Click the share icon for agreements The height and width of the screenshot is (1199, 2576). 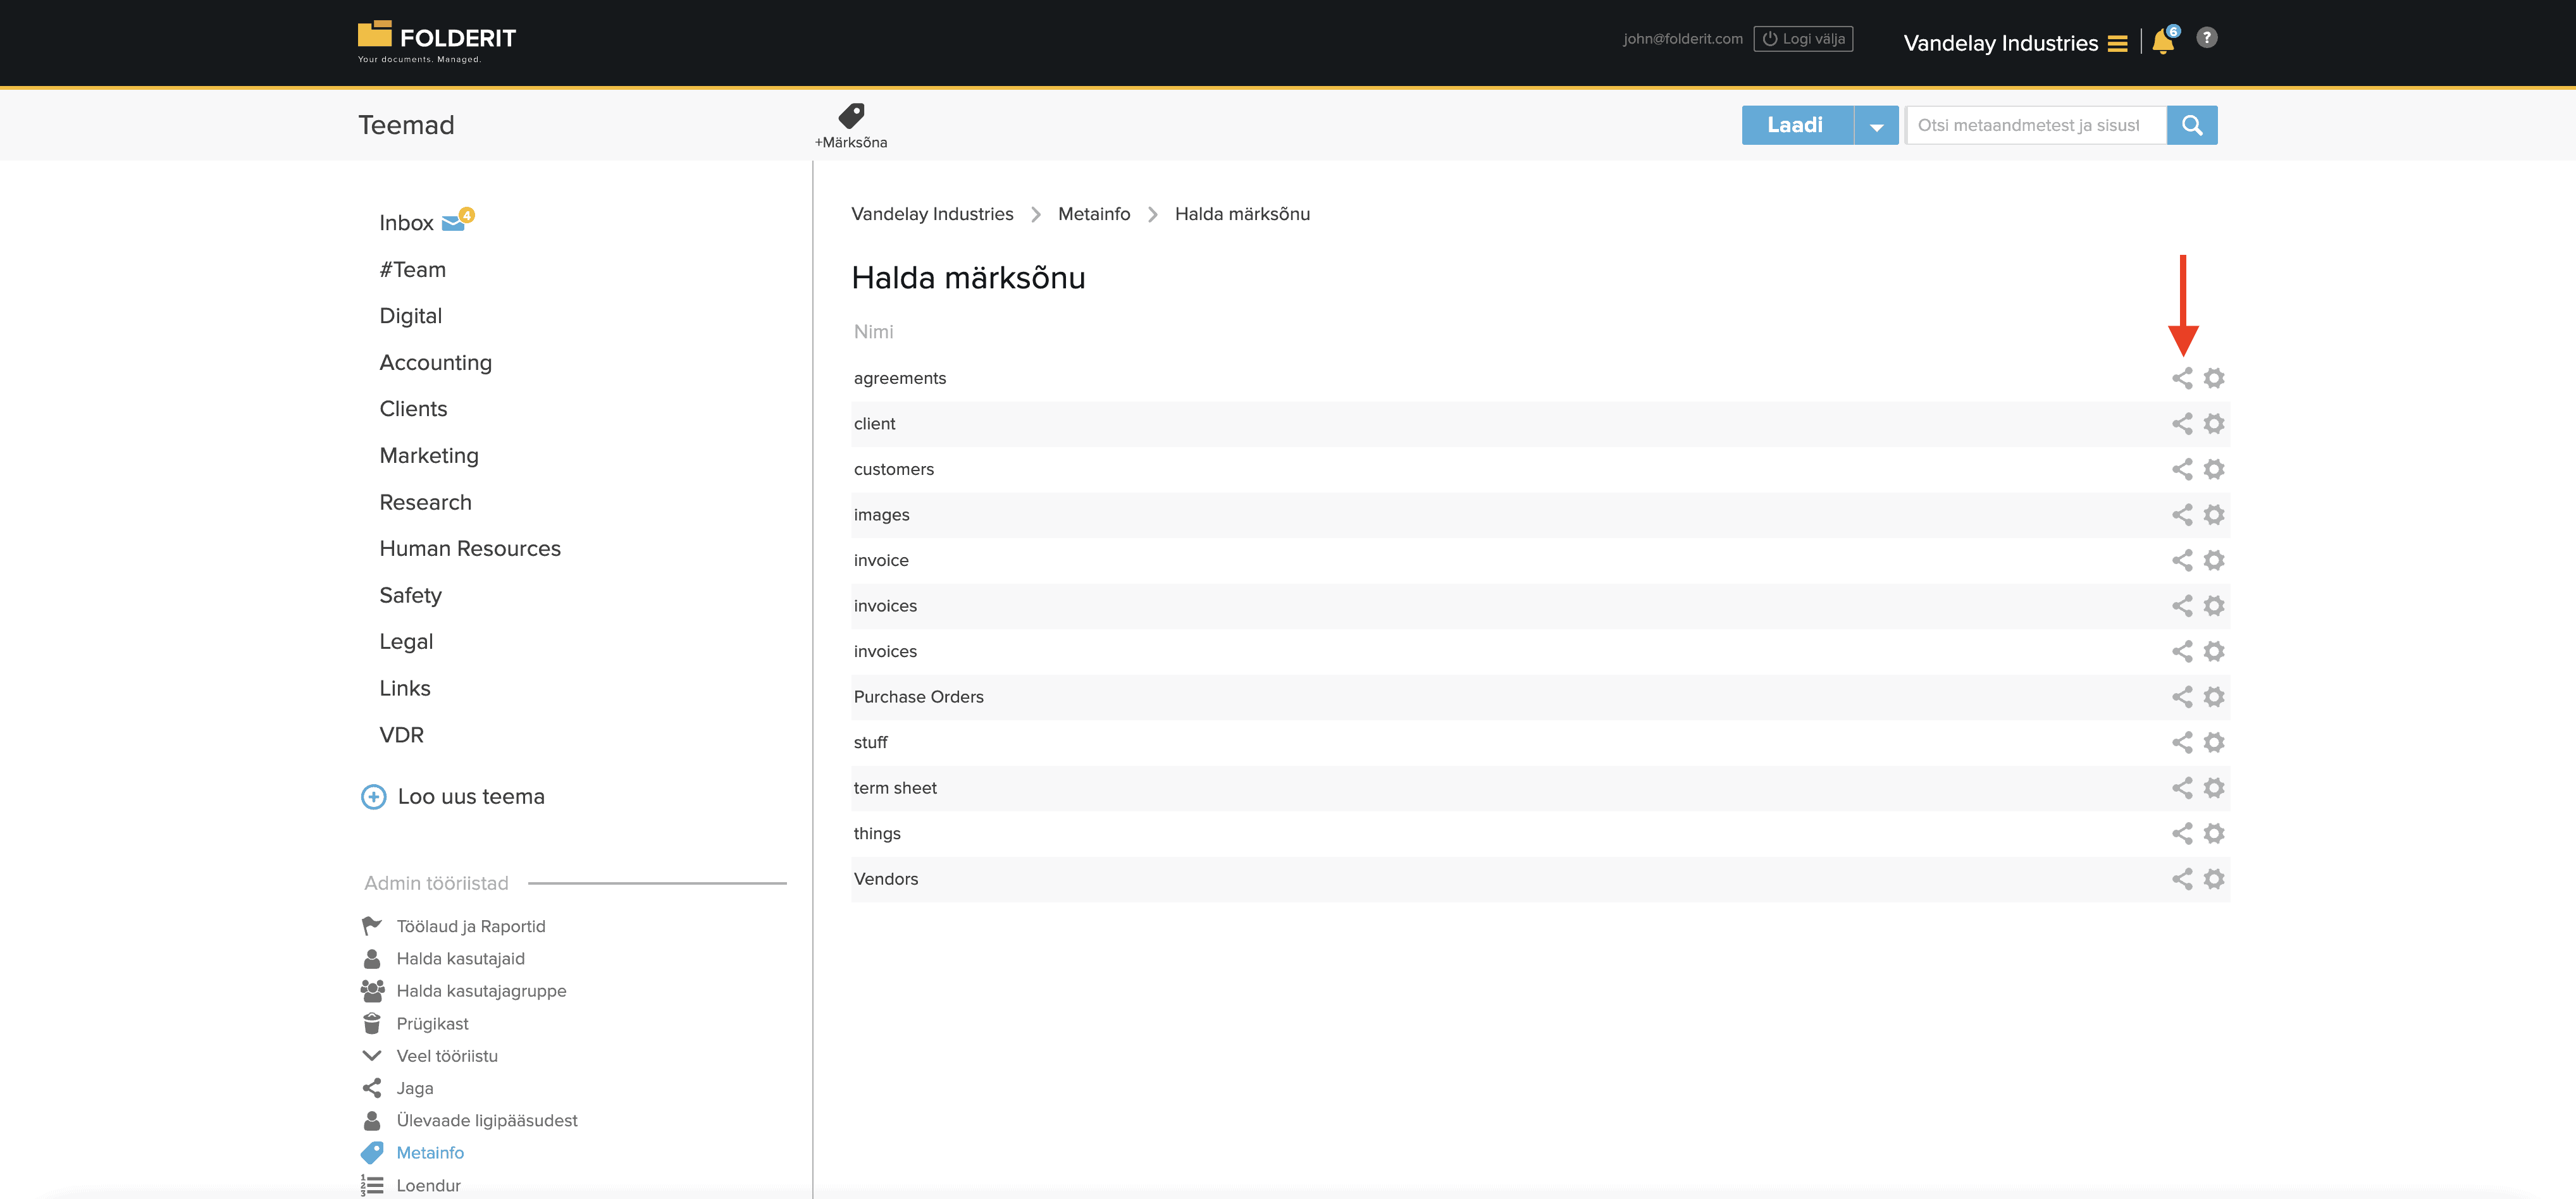click(x=2181, y=378)
